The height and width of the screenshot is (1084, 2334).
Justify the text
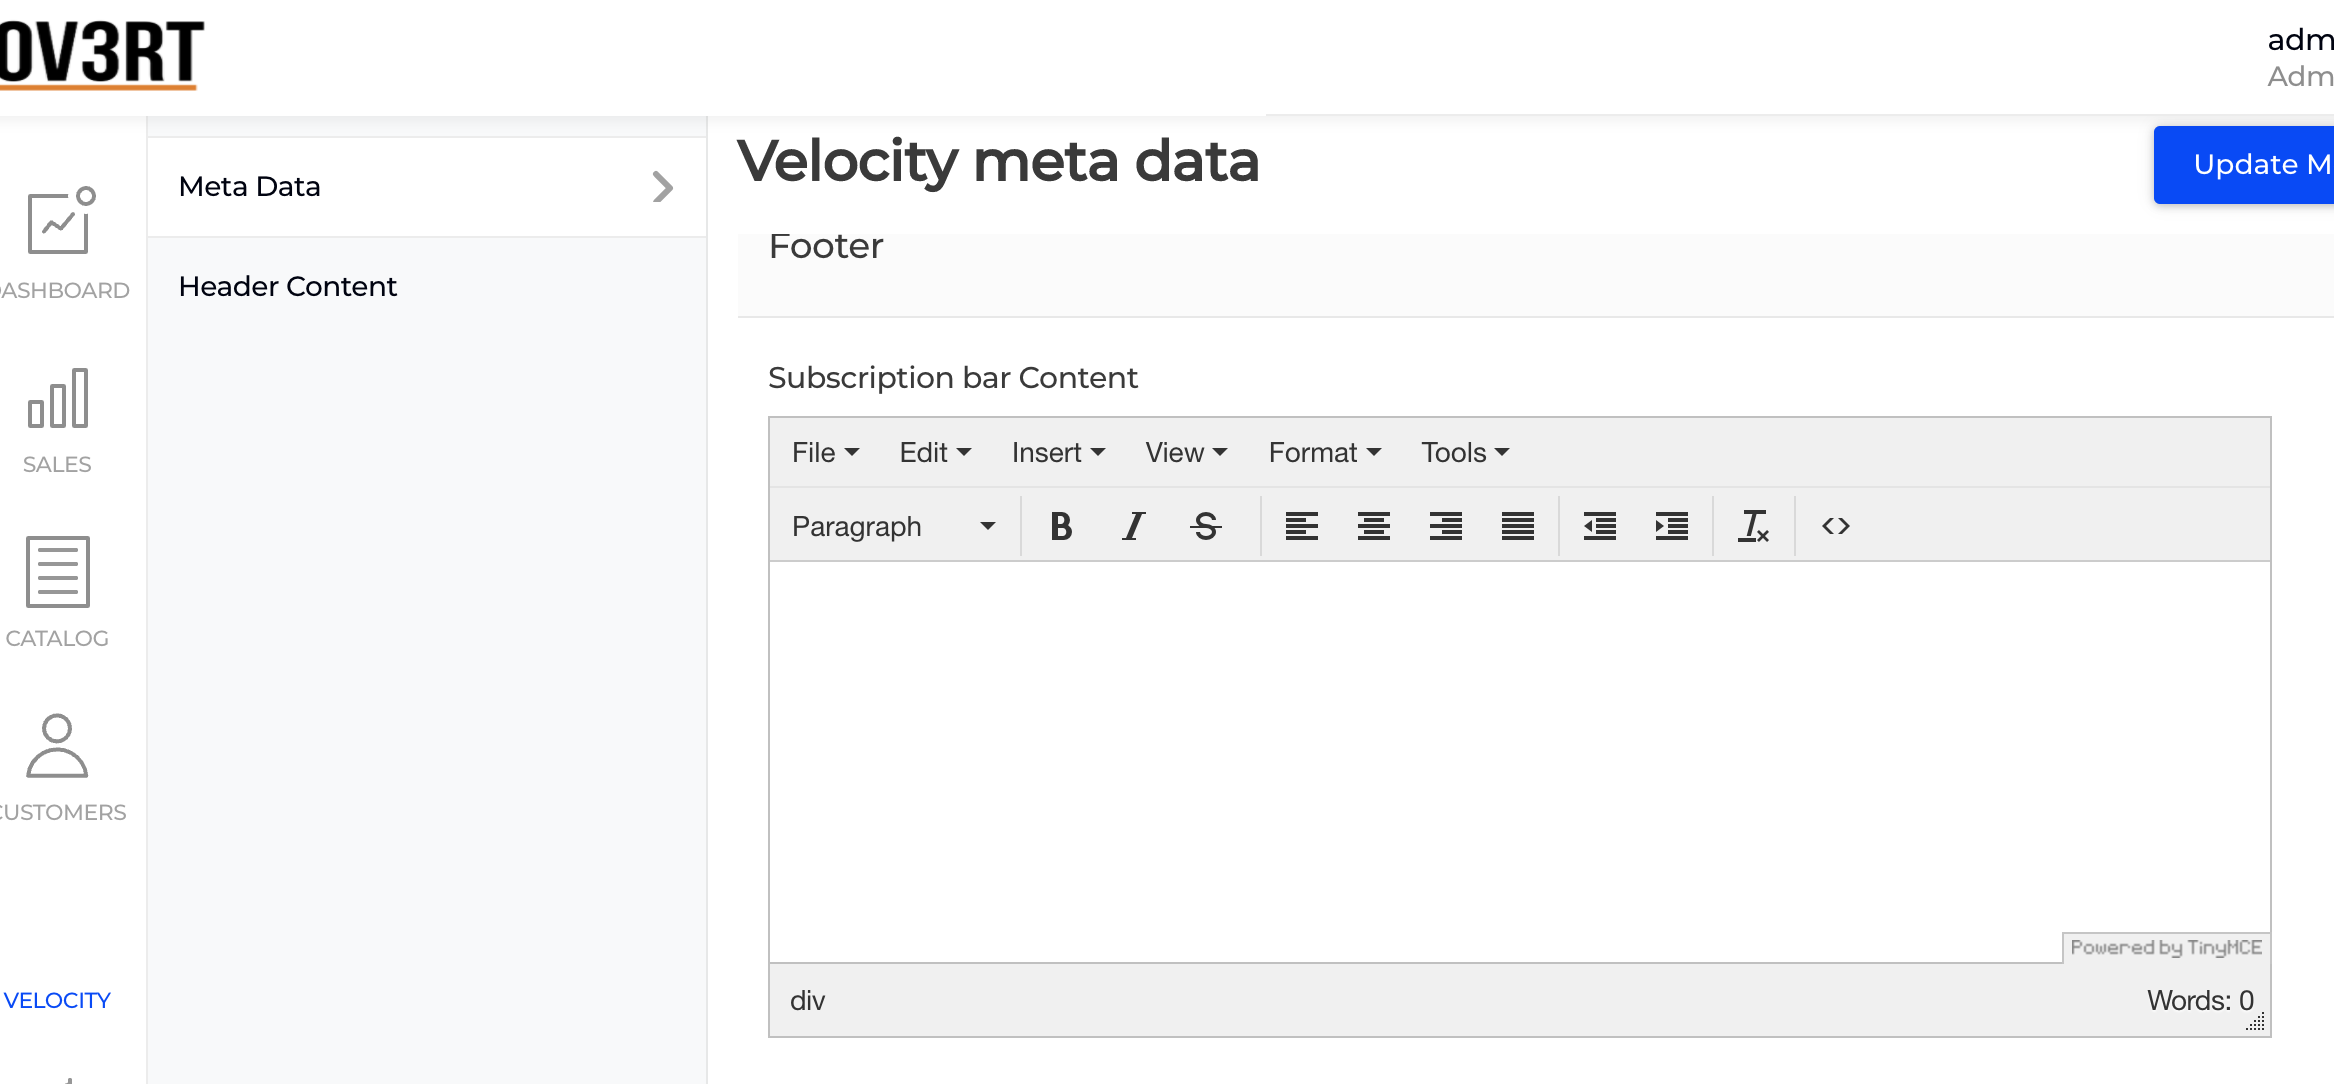(x=1517, y=526)
